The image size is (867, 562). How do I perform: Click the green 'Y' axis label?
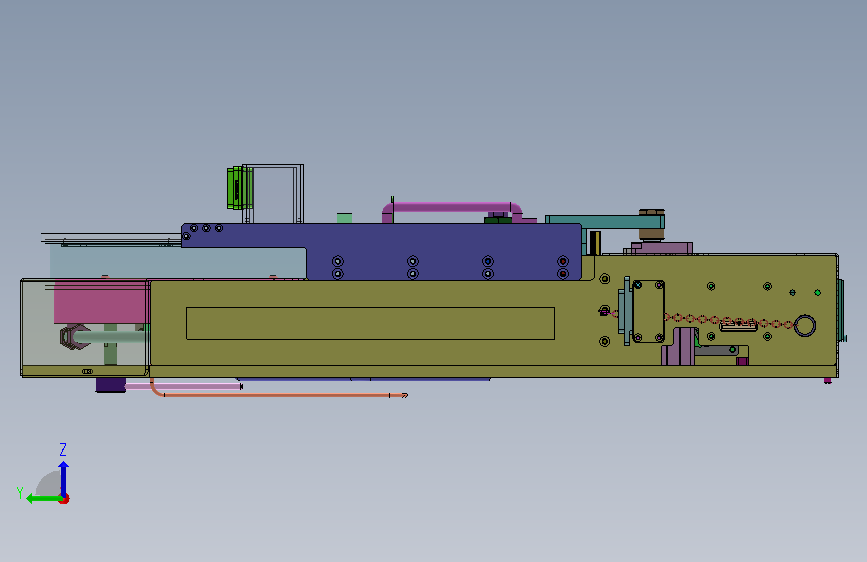coord(20,493)
